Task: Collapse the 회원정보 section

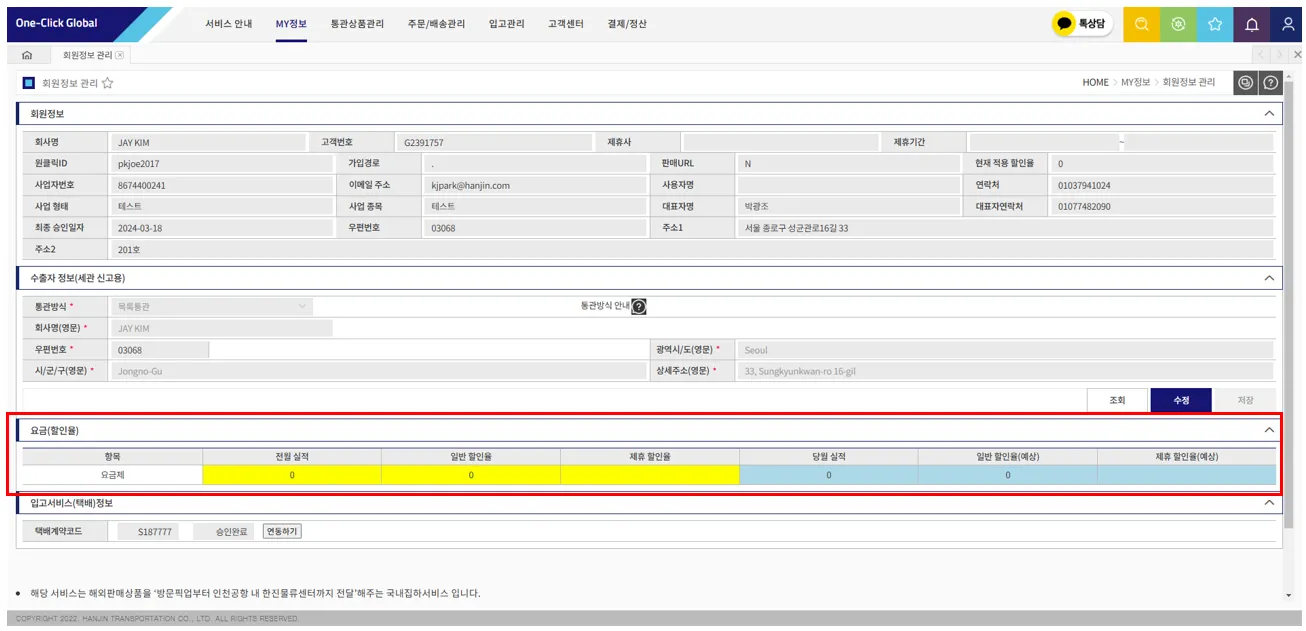Action: click(x=1270, y=114)
